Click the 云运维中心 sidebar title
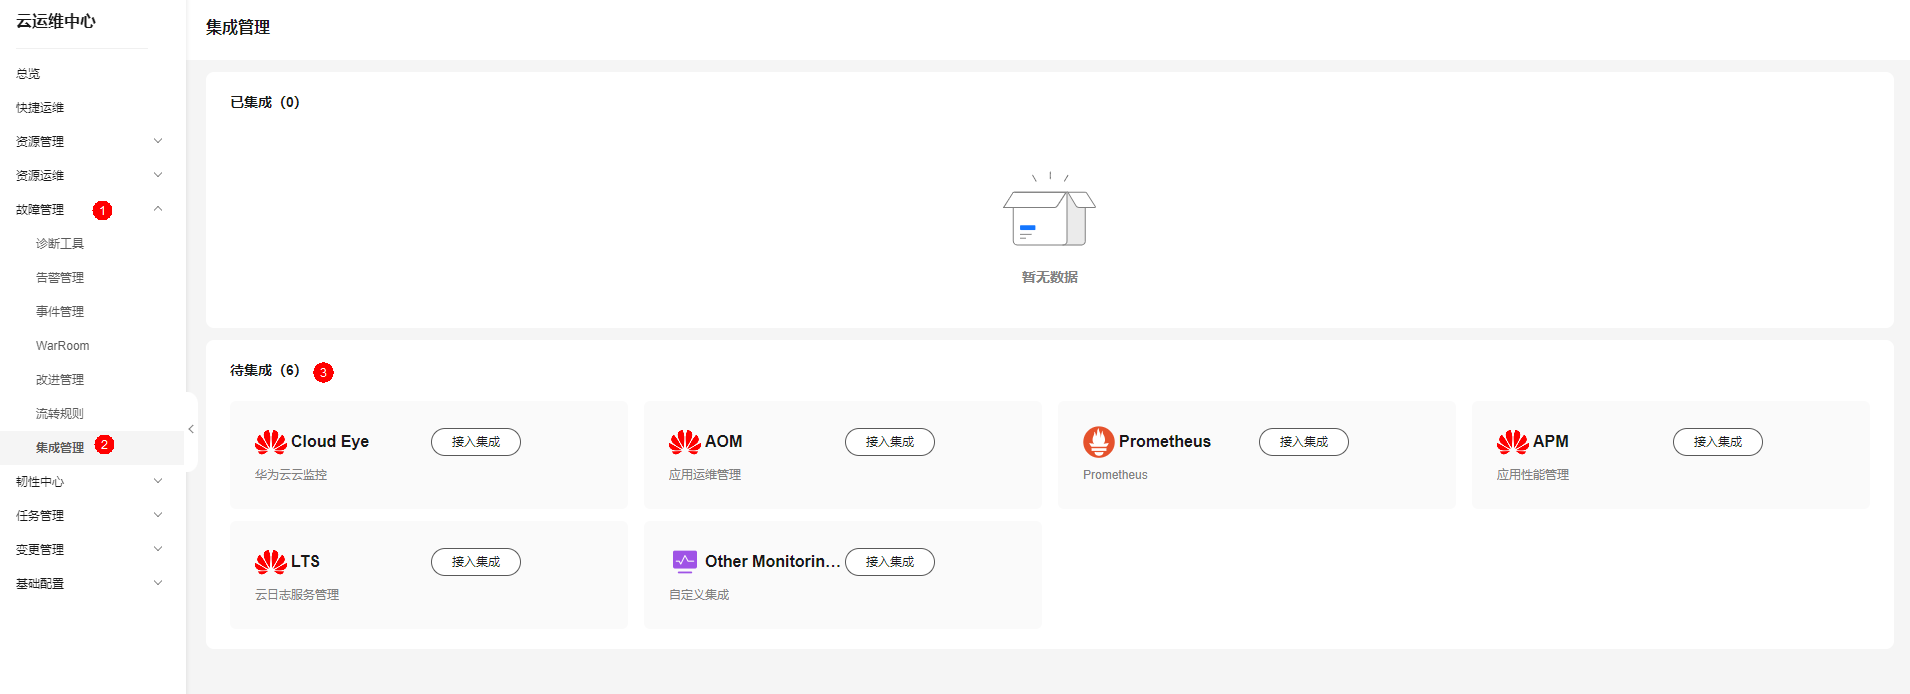 point(56,21)
